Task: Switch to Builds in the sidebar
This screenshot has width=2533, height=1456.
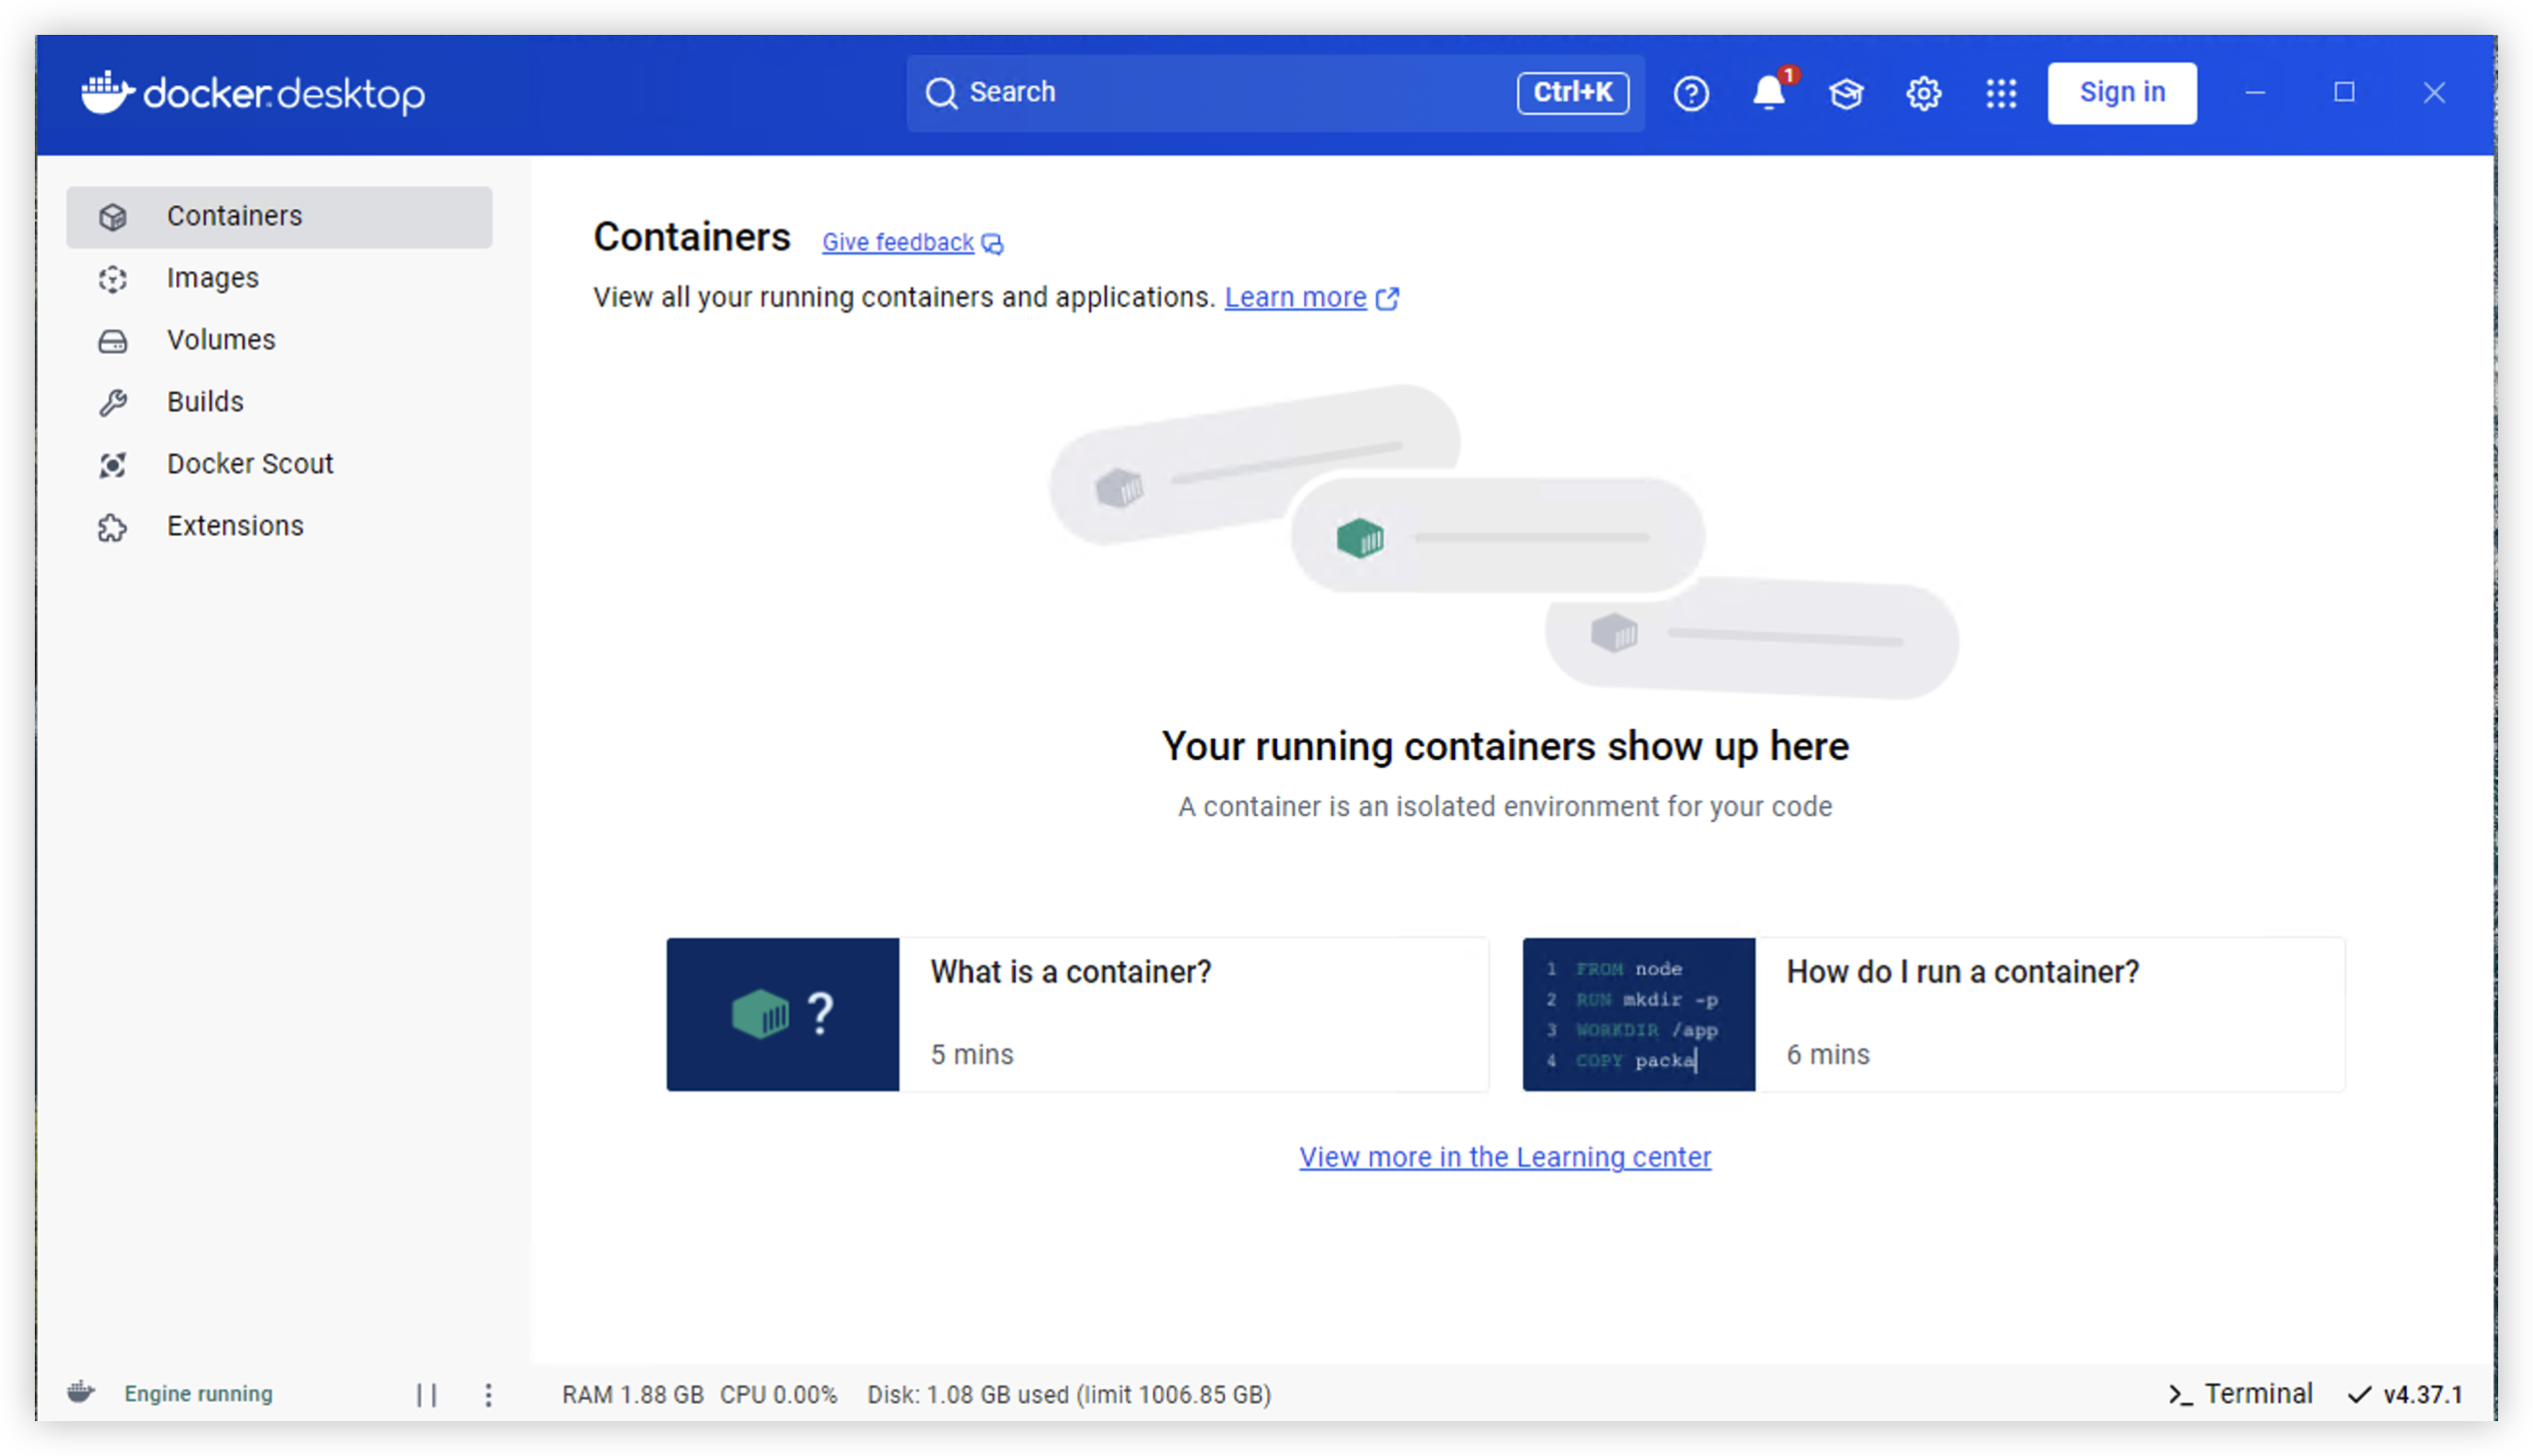Action: pos(279,403)
